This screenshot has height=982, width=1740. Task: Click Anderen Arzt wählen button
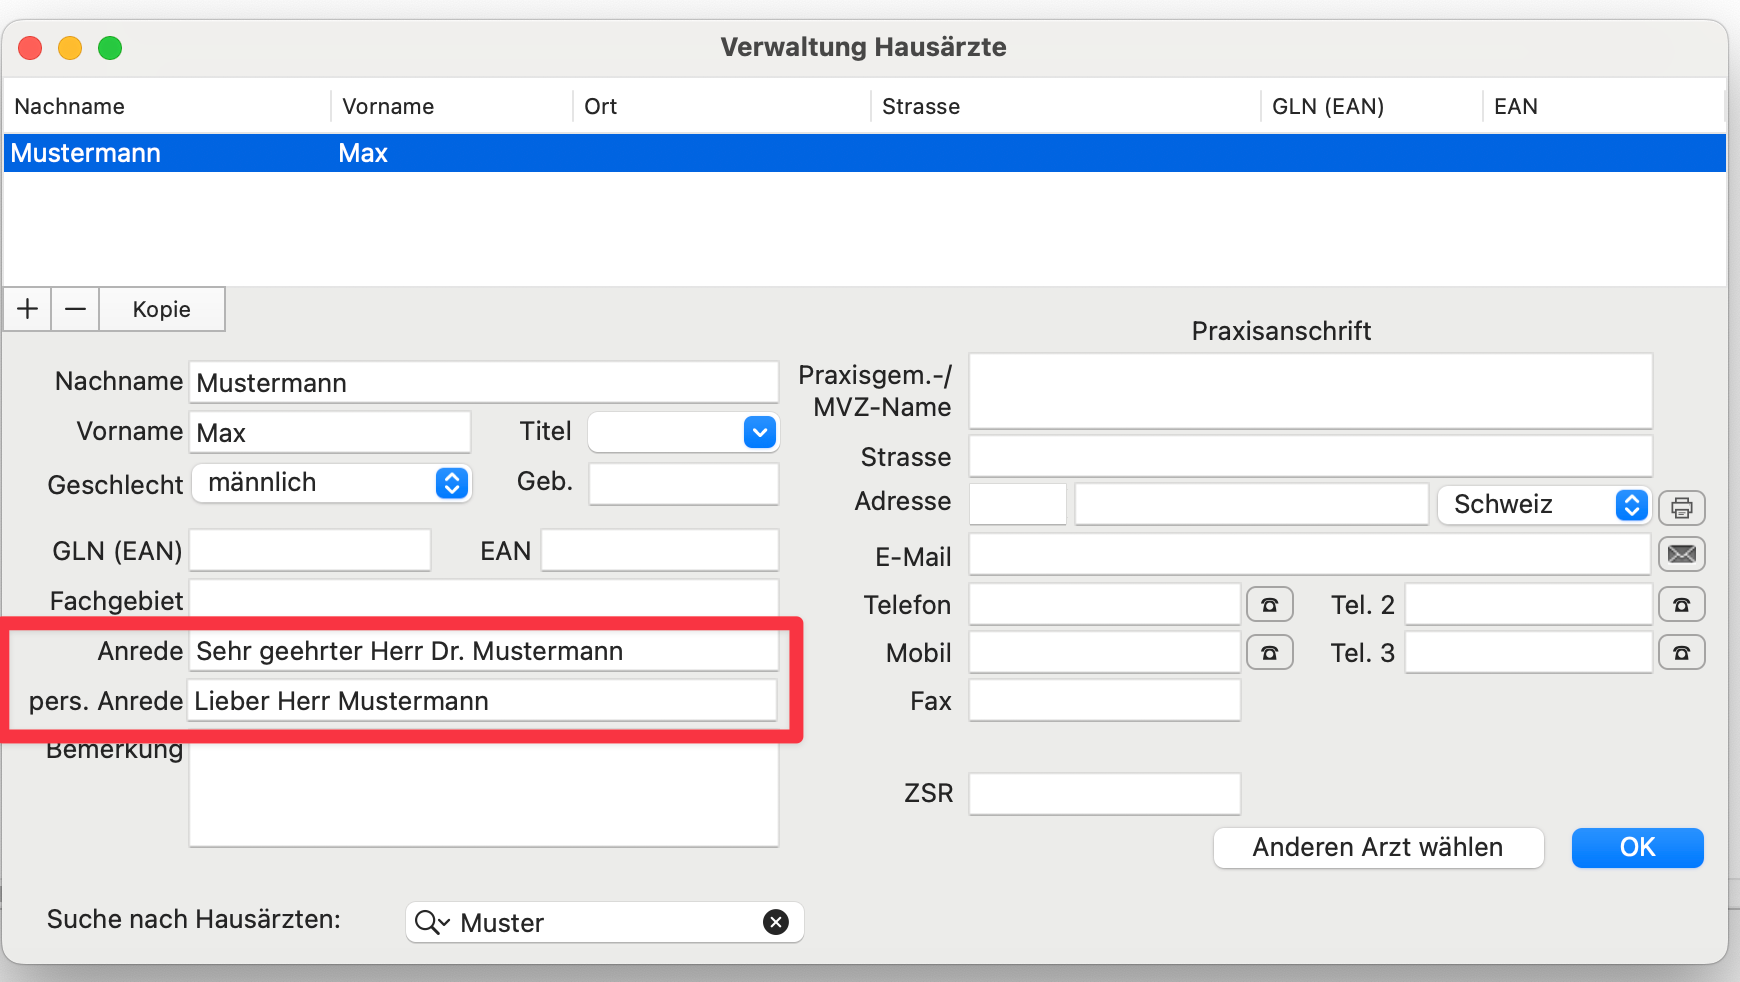pos(1379,847)
